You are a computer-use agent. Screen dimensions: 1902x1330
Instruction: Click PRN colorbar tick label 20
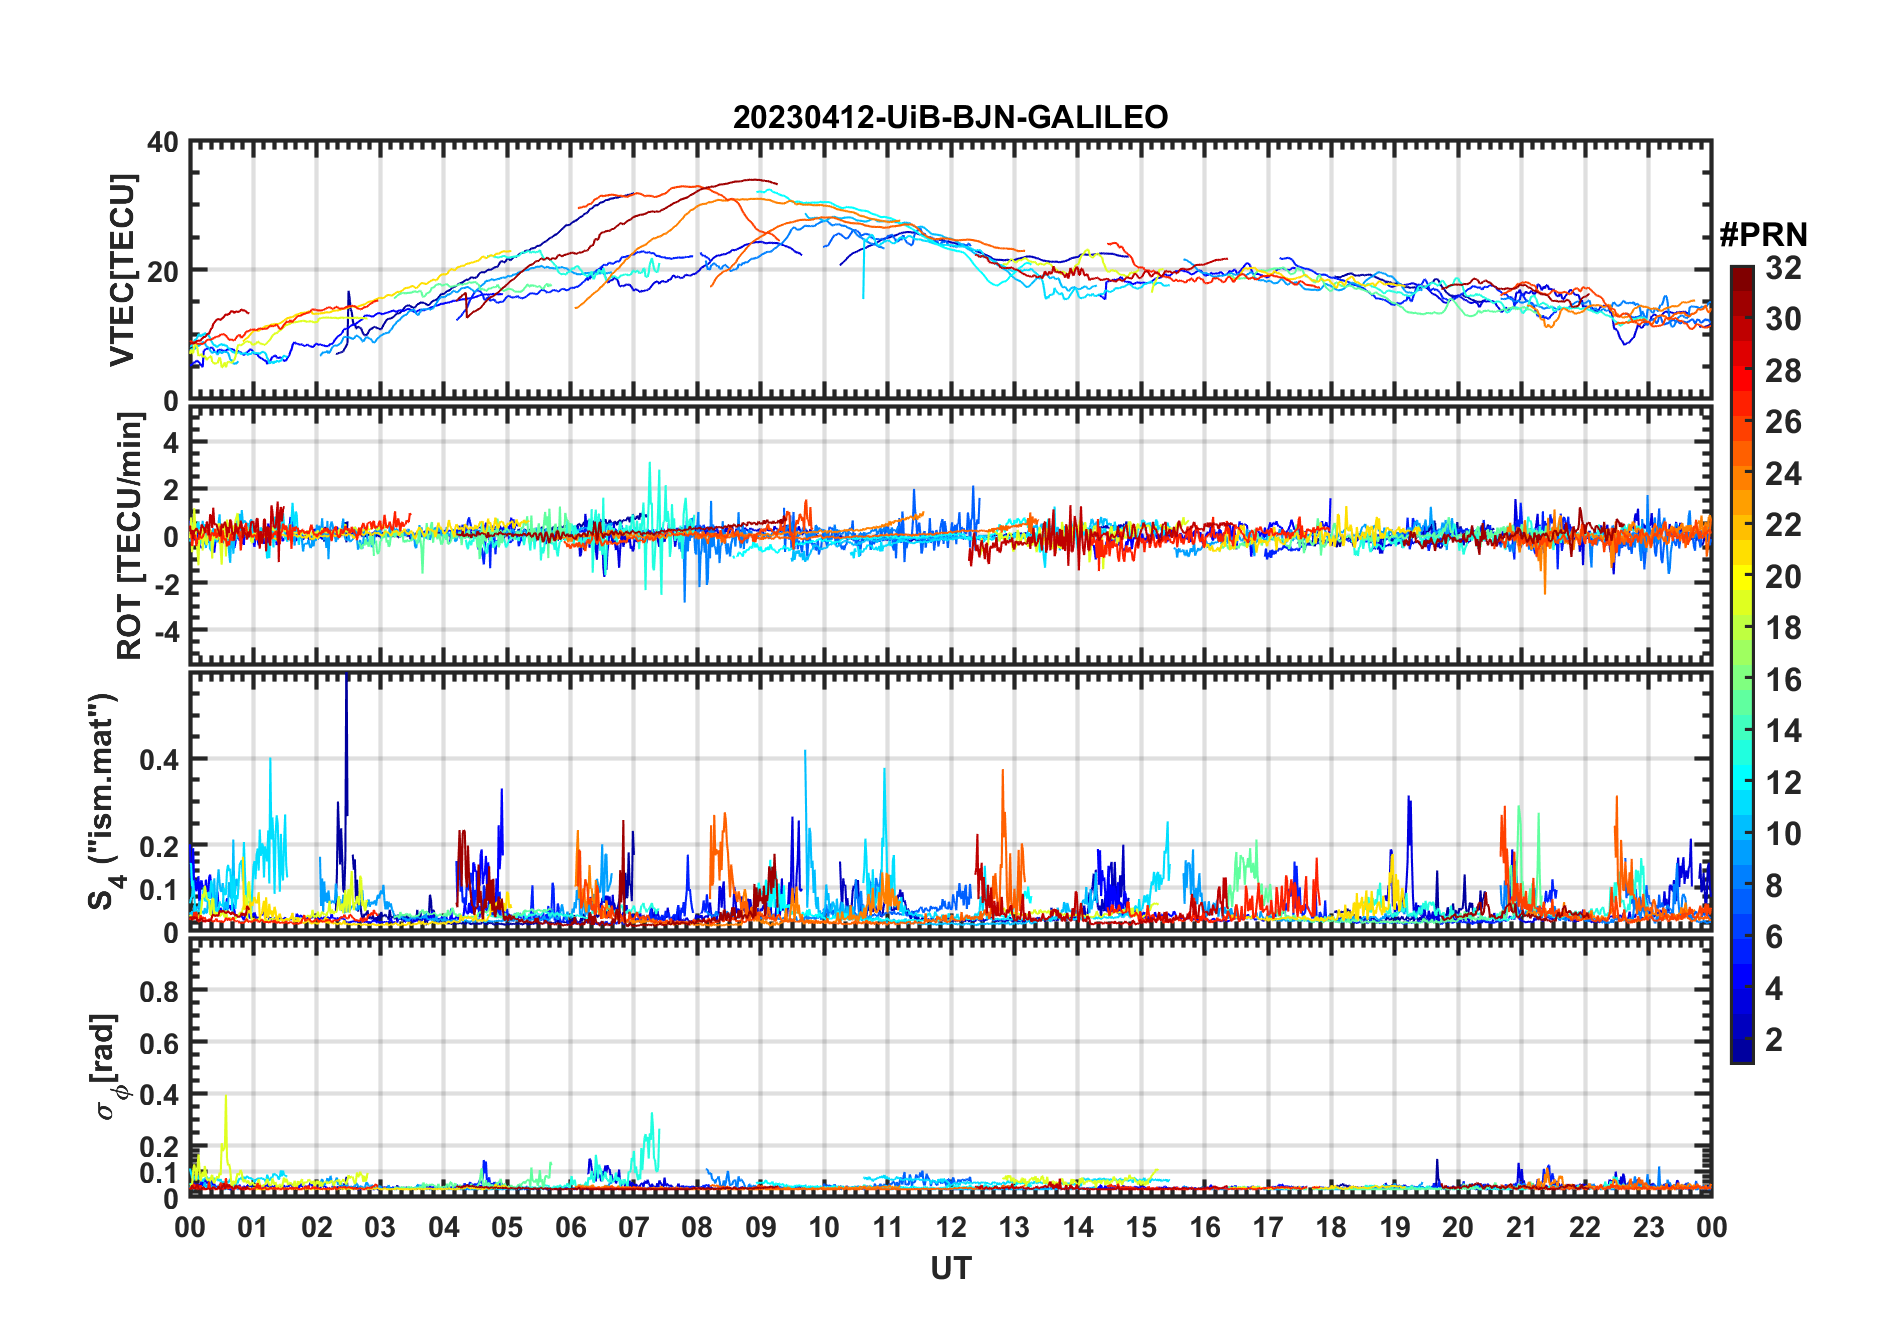(x=1783, y=577)
